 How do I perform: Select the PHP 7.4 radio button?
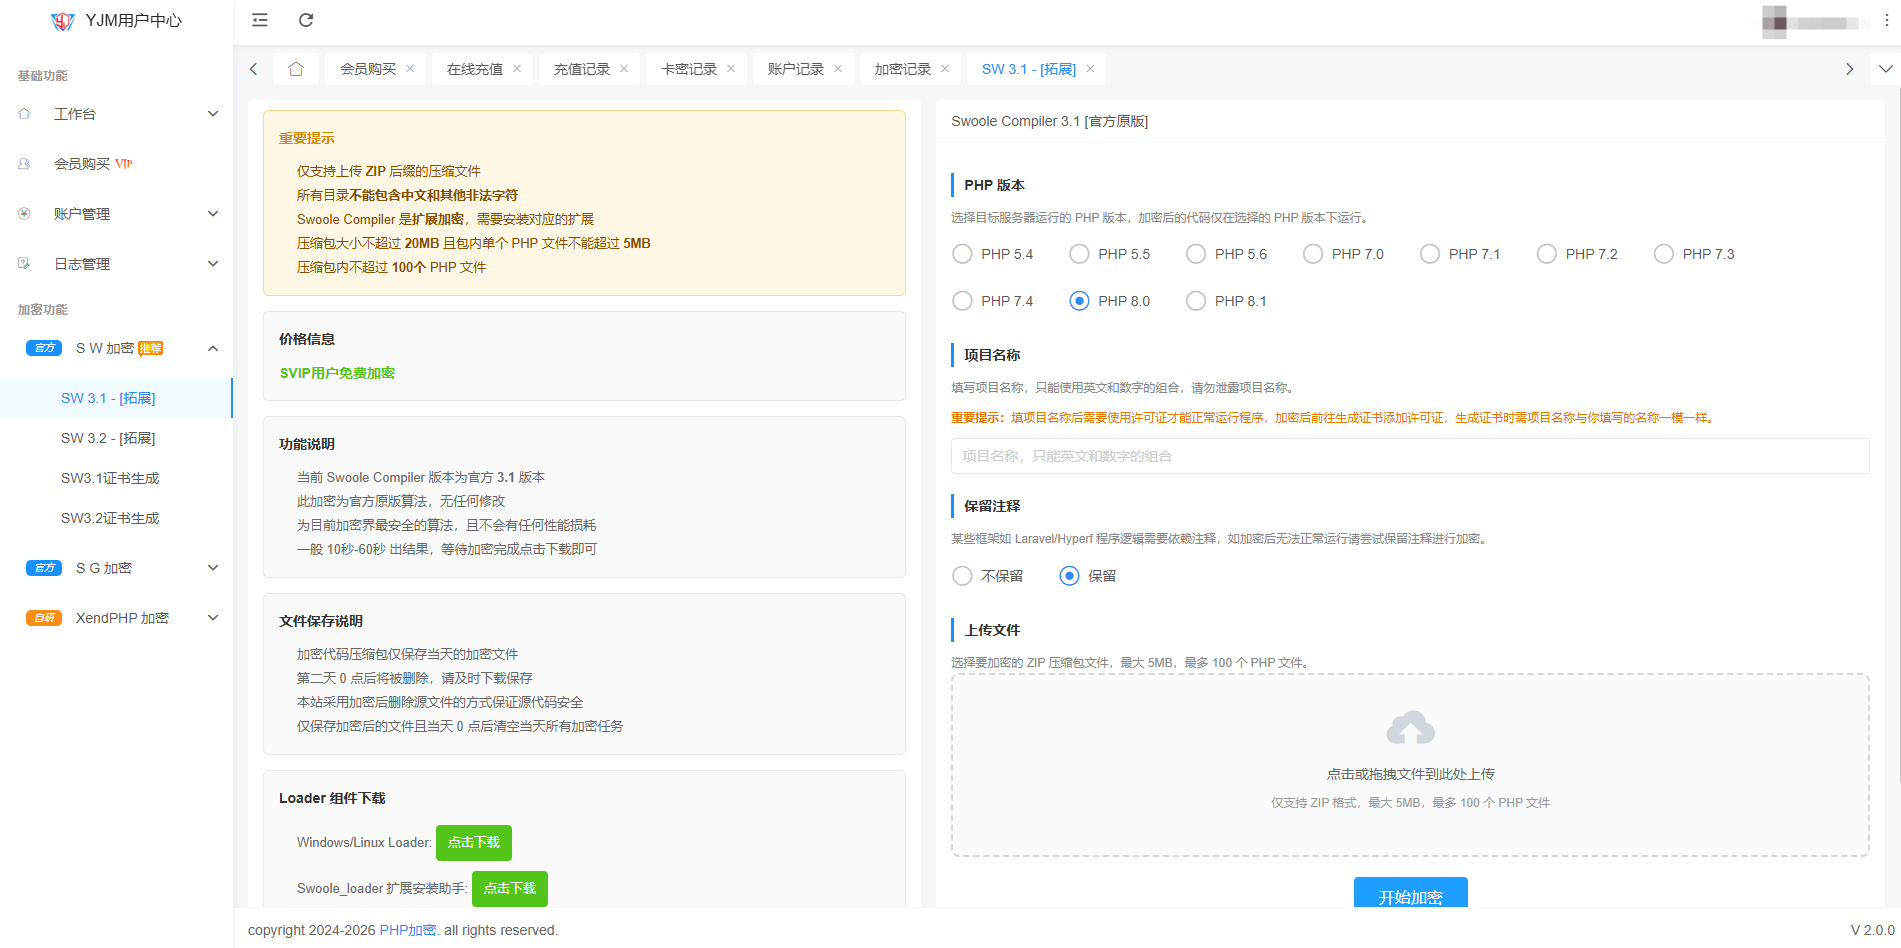962,301
